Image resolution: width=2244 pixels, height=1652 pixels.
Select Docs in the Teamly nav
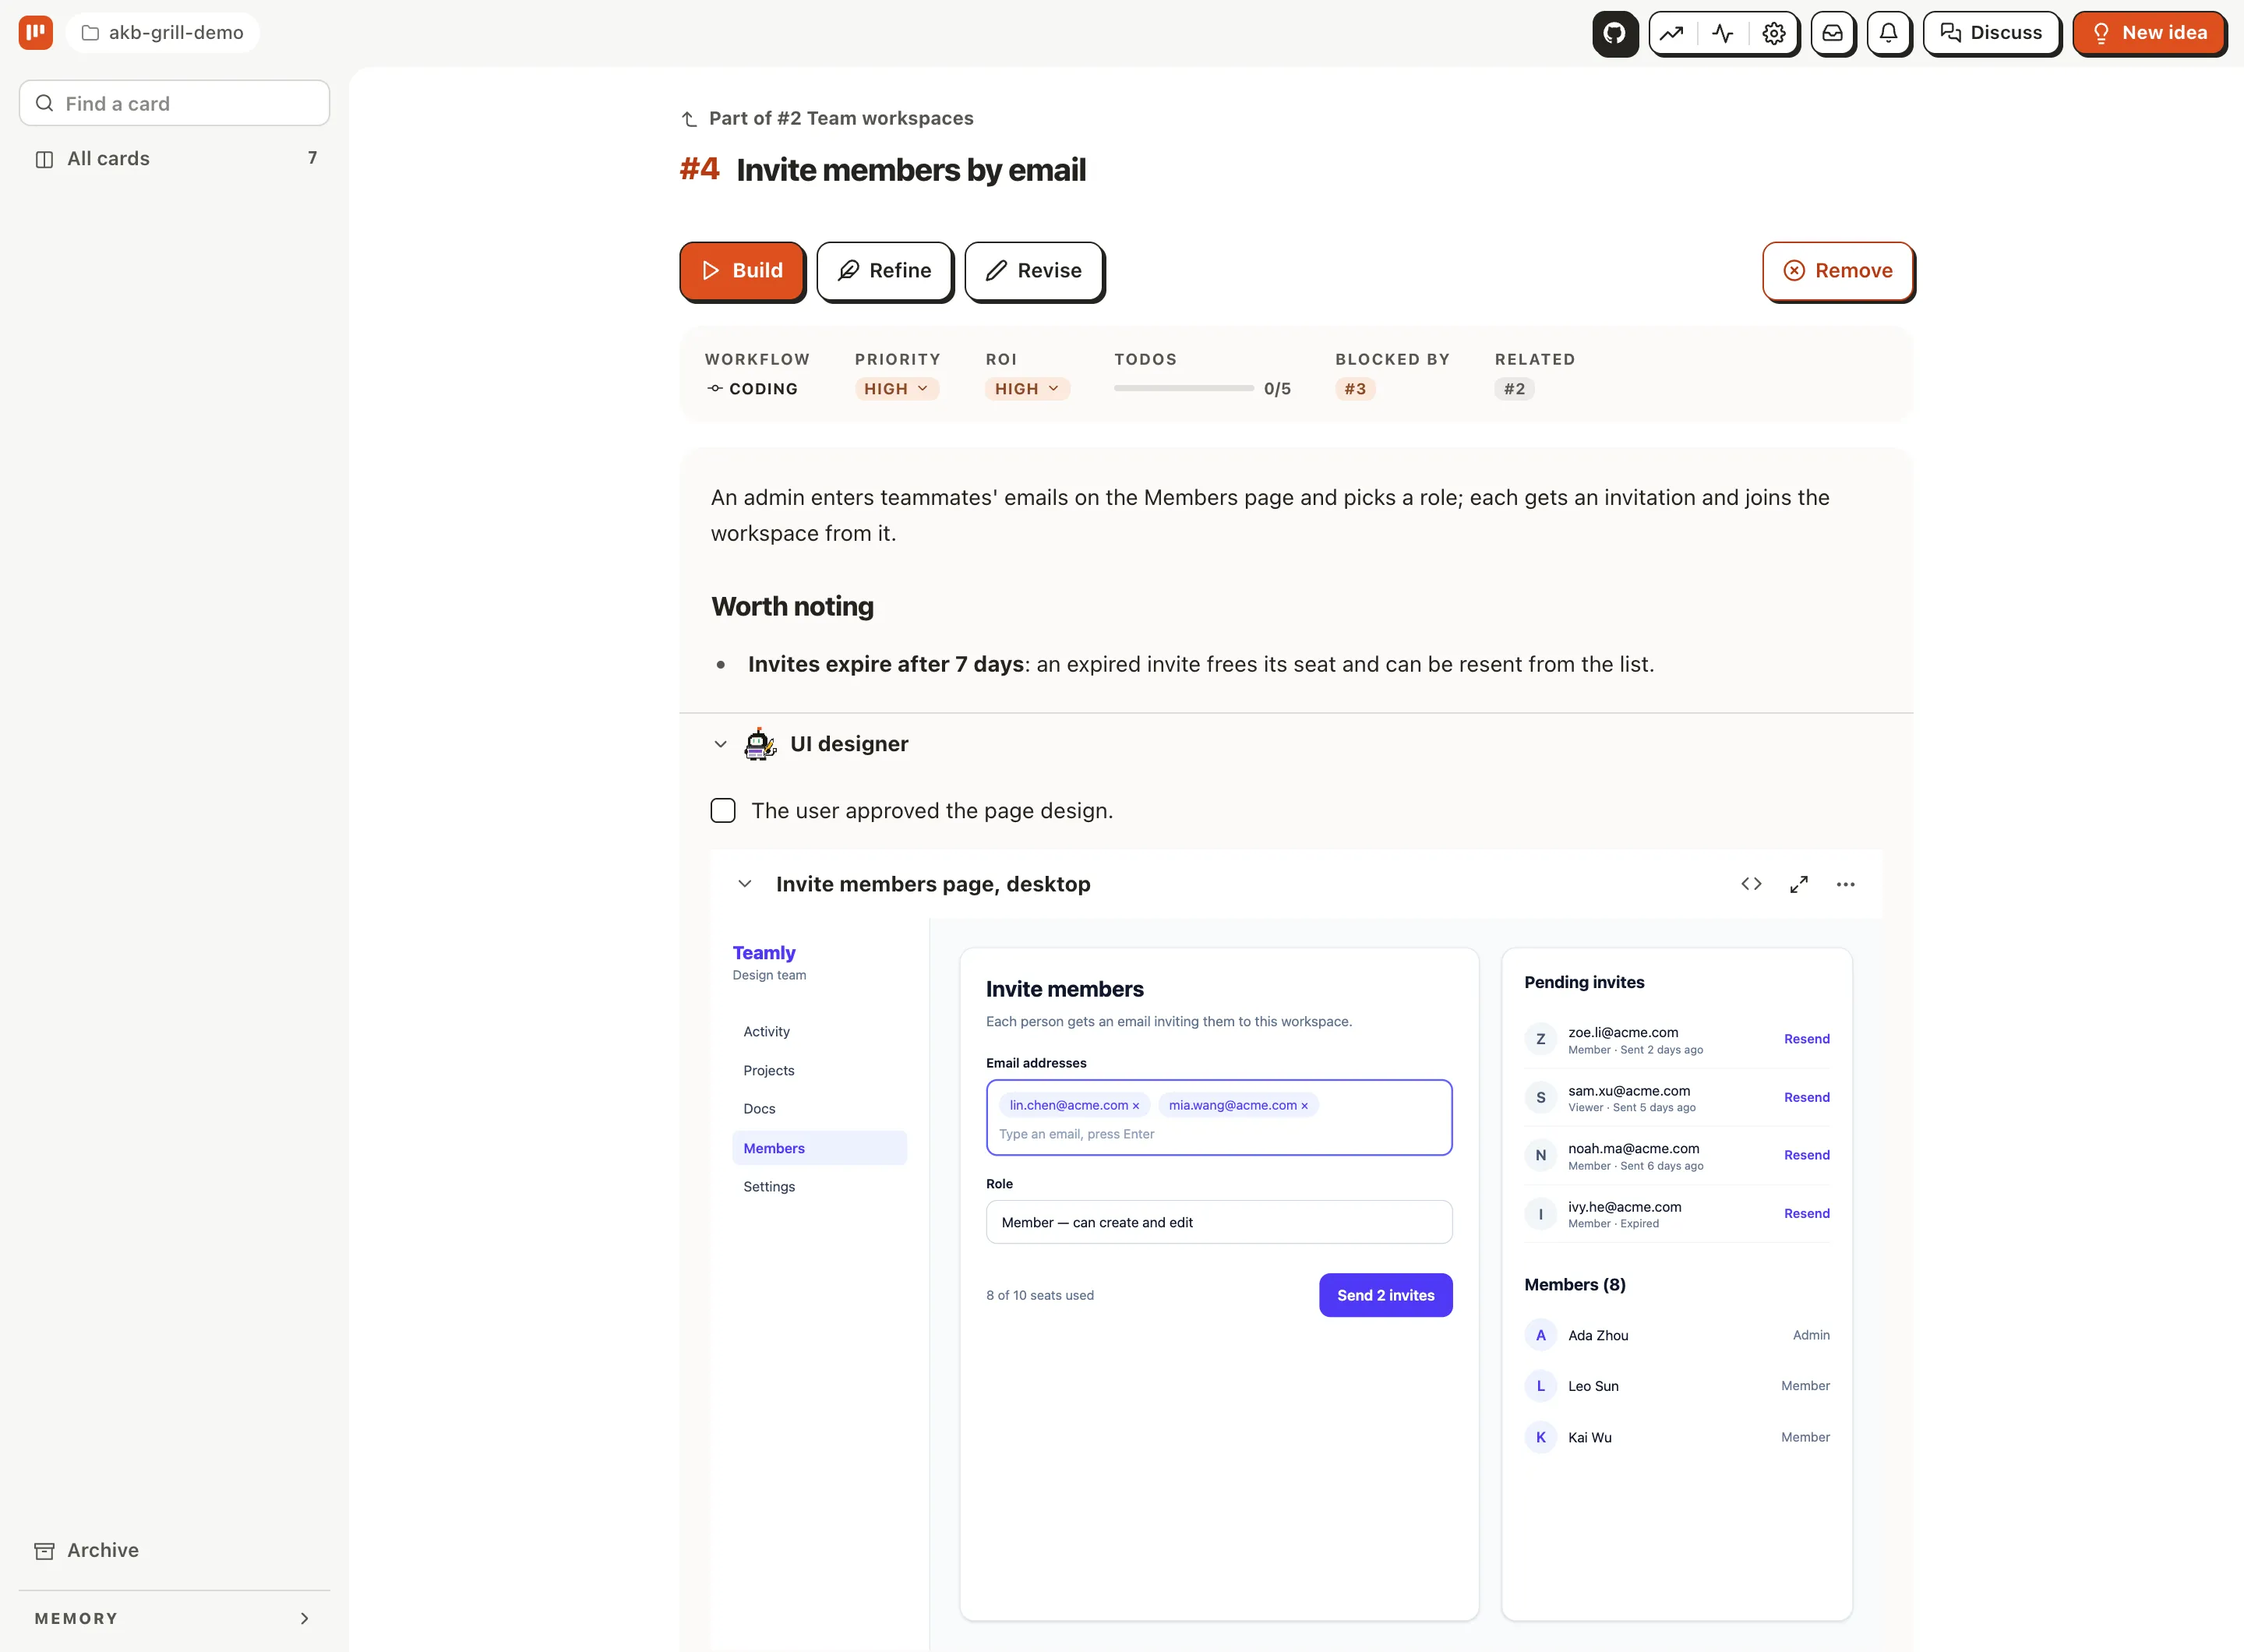(x=819, y=1109)
